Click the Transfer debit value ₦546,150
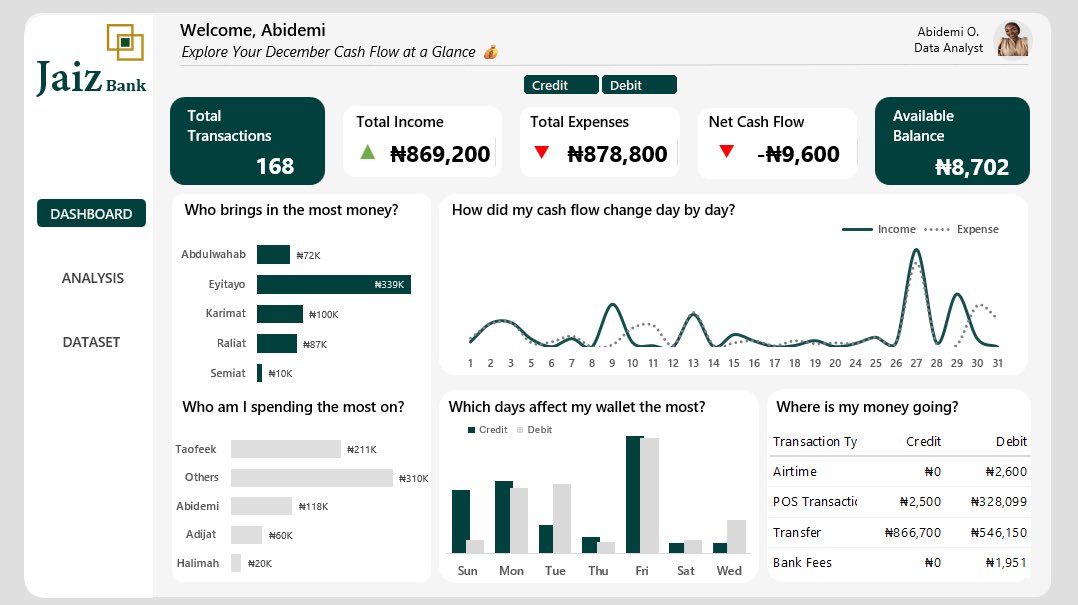Viewport: 1078px width, 605px height. click(999, 533)
